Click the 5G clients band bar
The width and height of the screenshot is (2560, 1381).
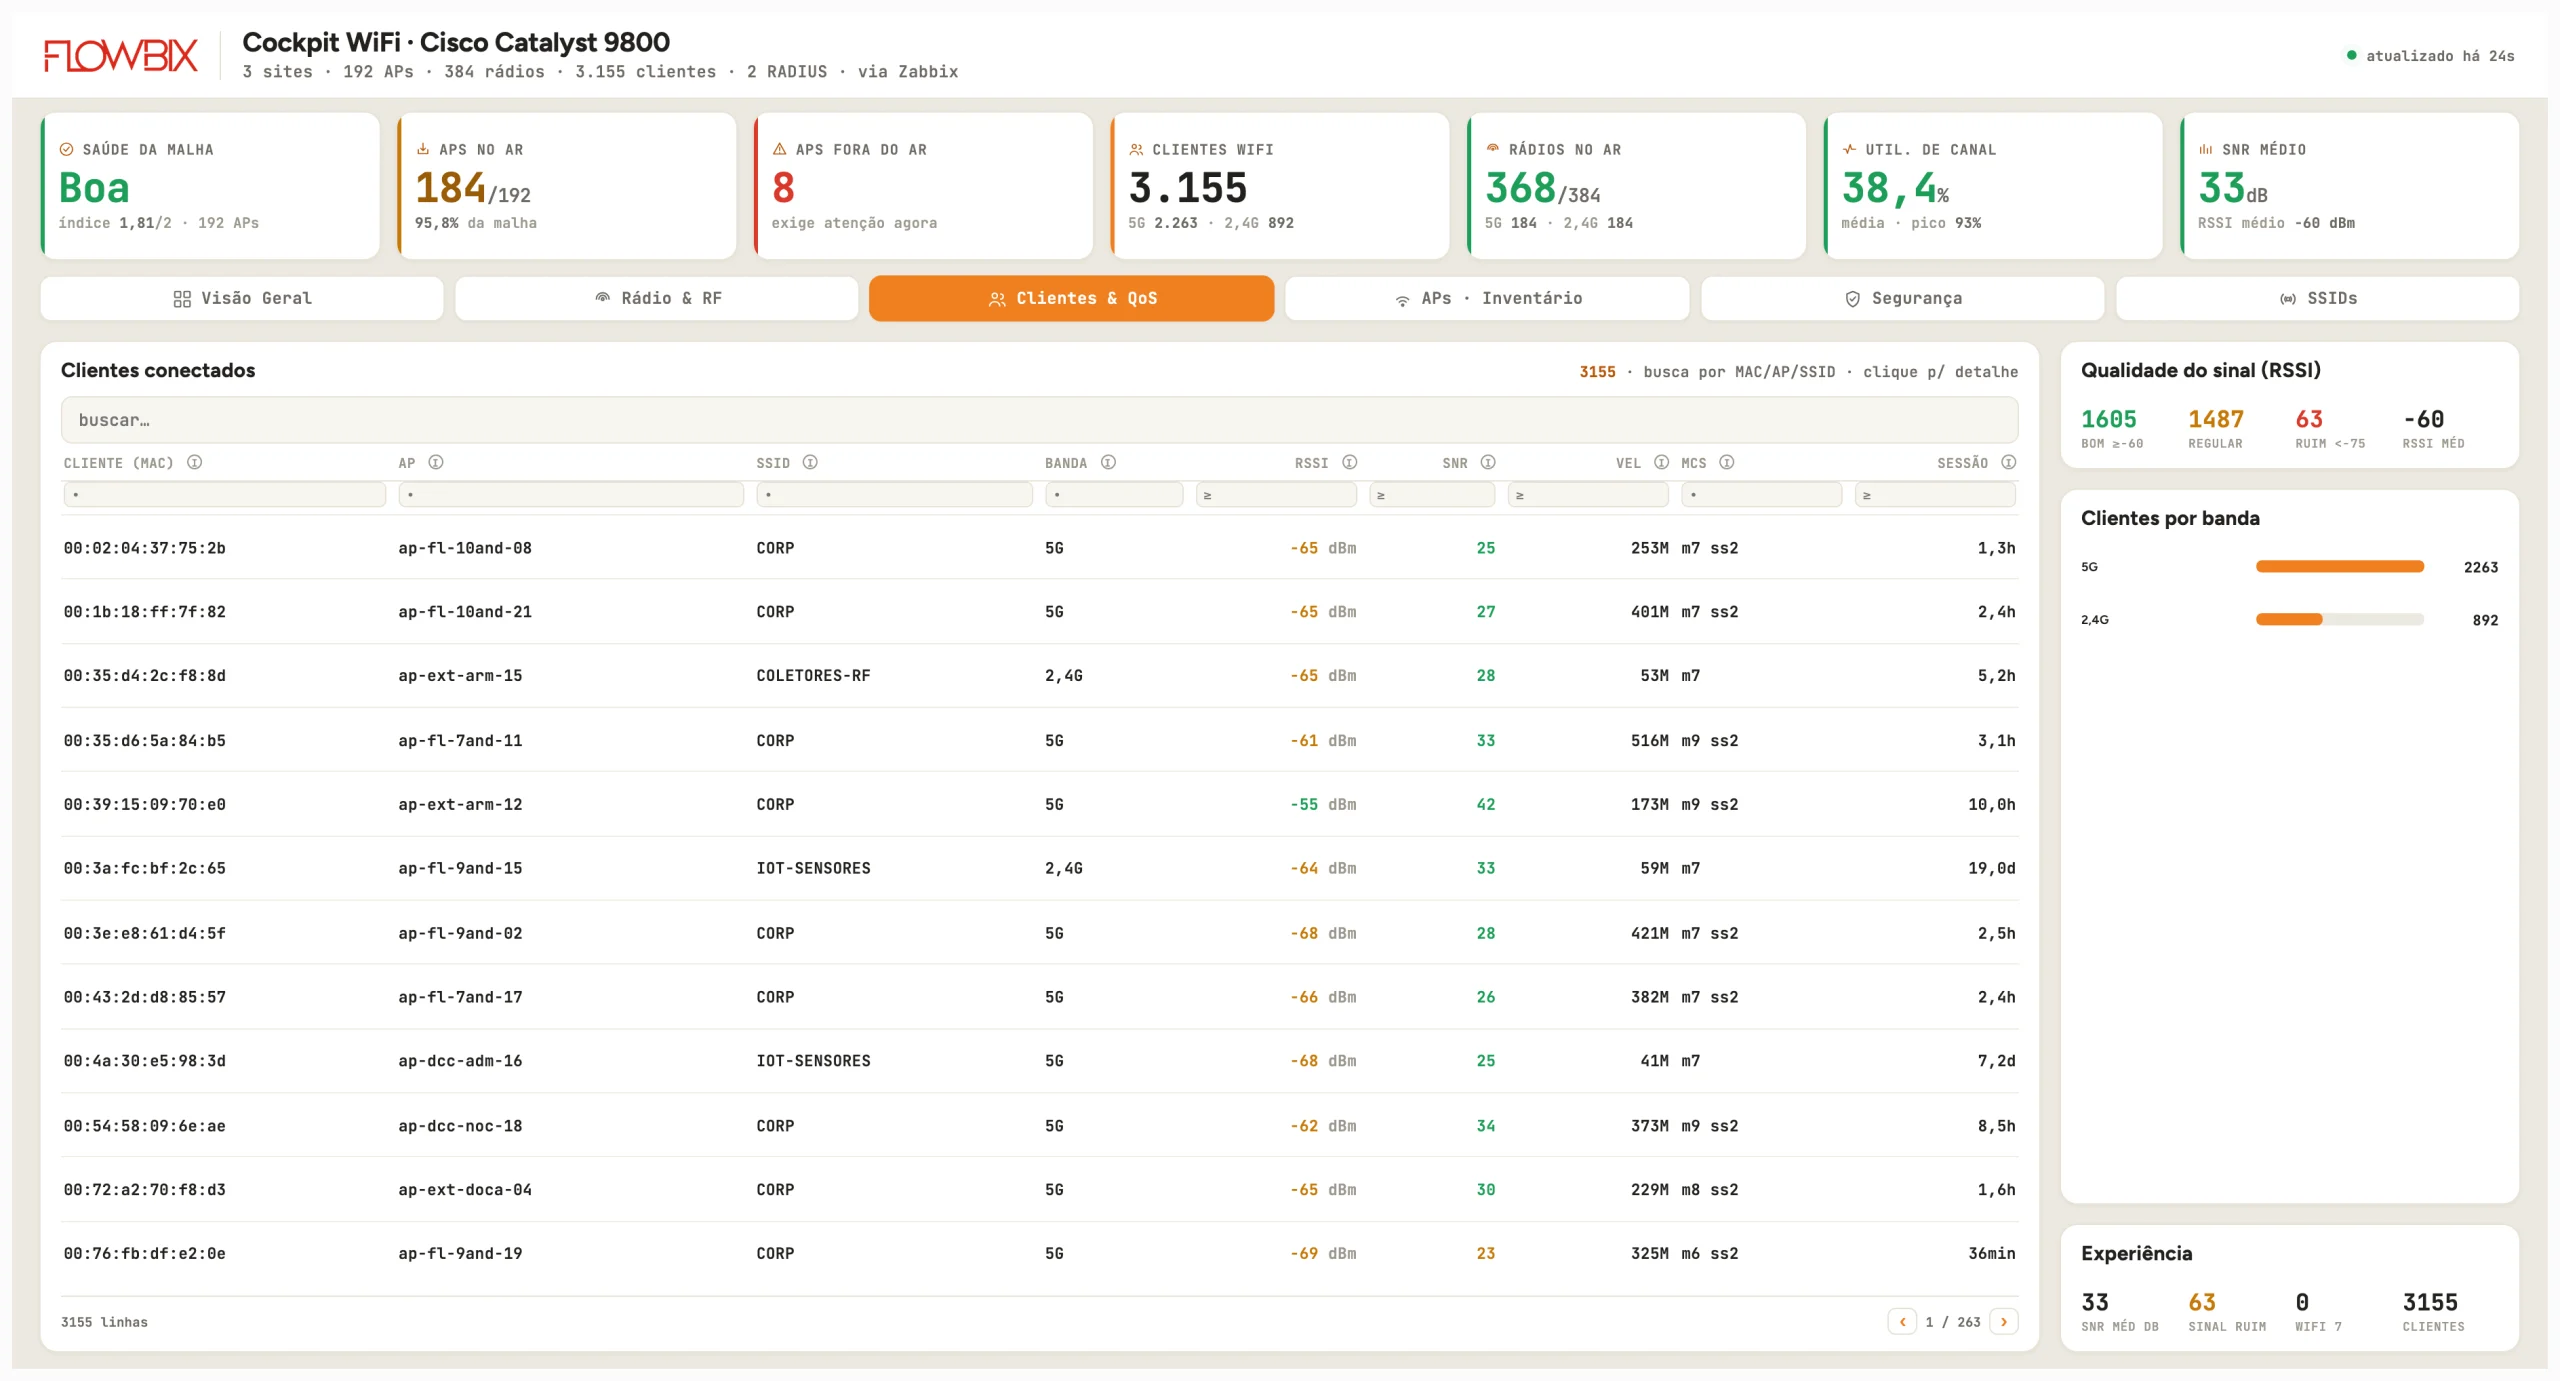[2339, 566]
